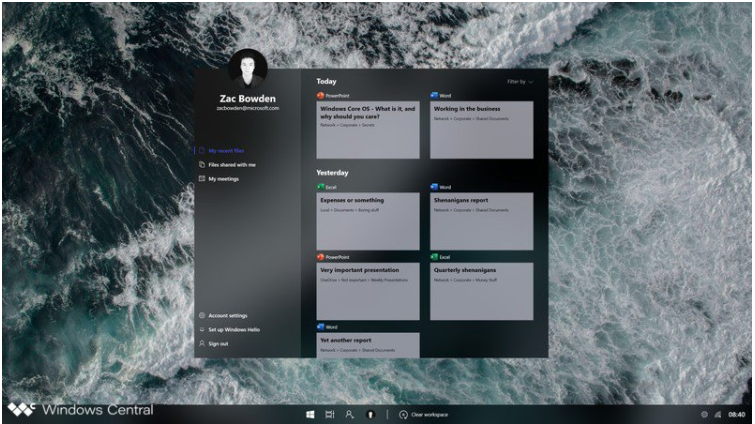This screenshot has height=424, width=755.
Task: Click the Sign out person icon
Action: point(202,344)
